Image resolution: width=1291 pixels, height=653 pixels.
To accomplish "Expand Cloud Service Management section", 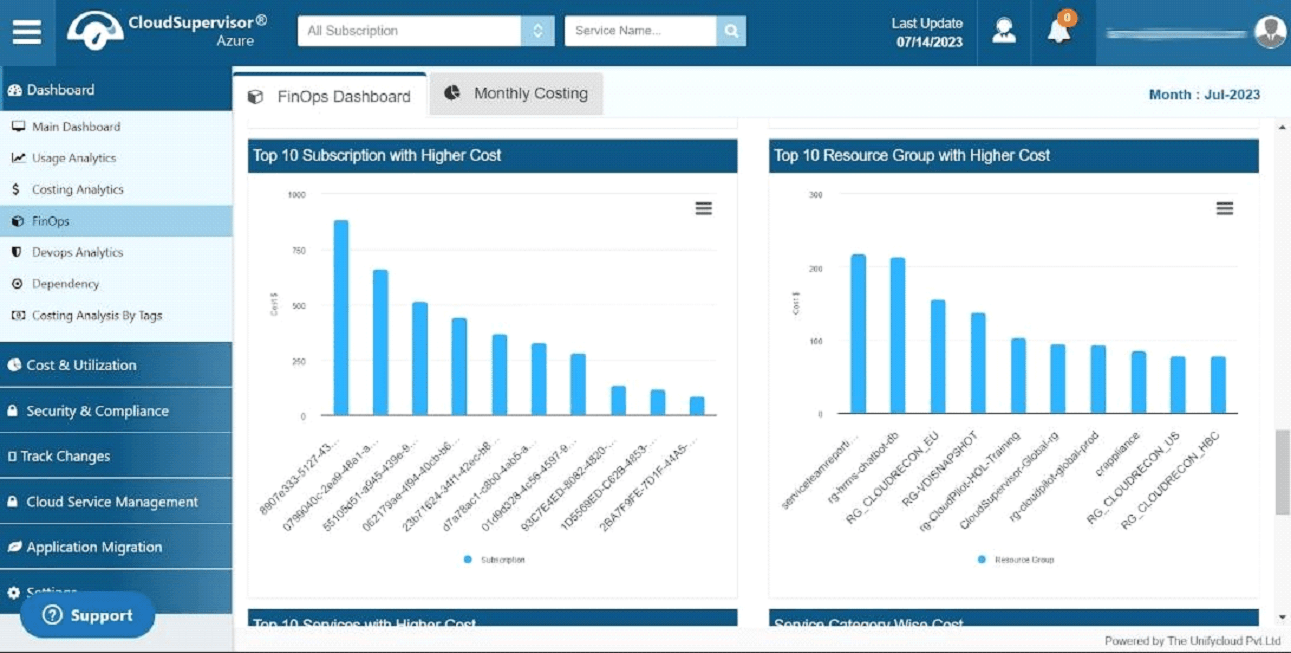I will [x=116, y=502].
